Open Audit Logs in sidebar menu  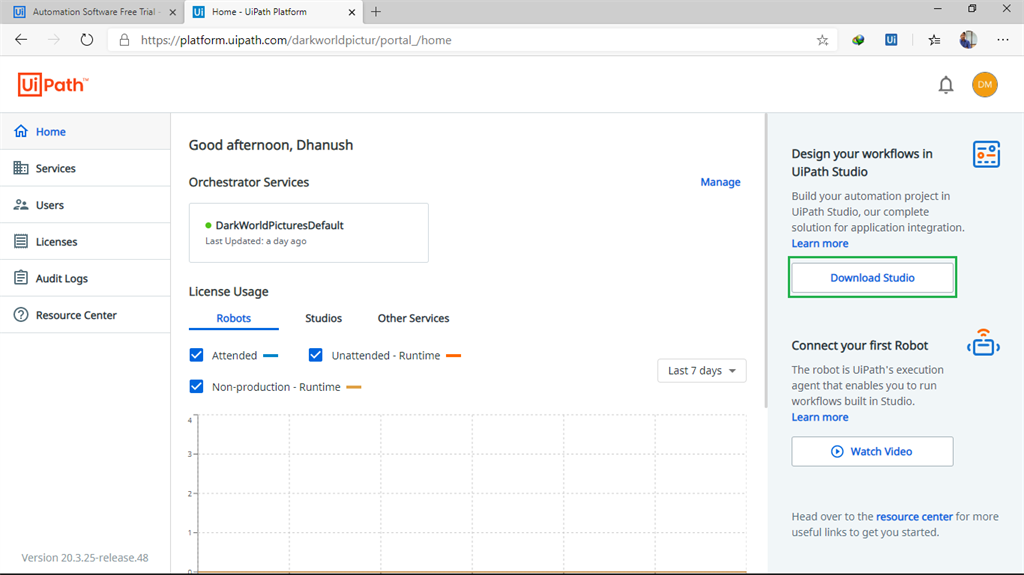(x=85, y=278)
